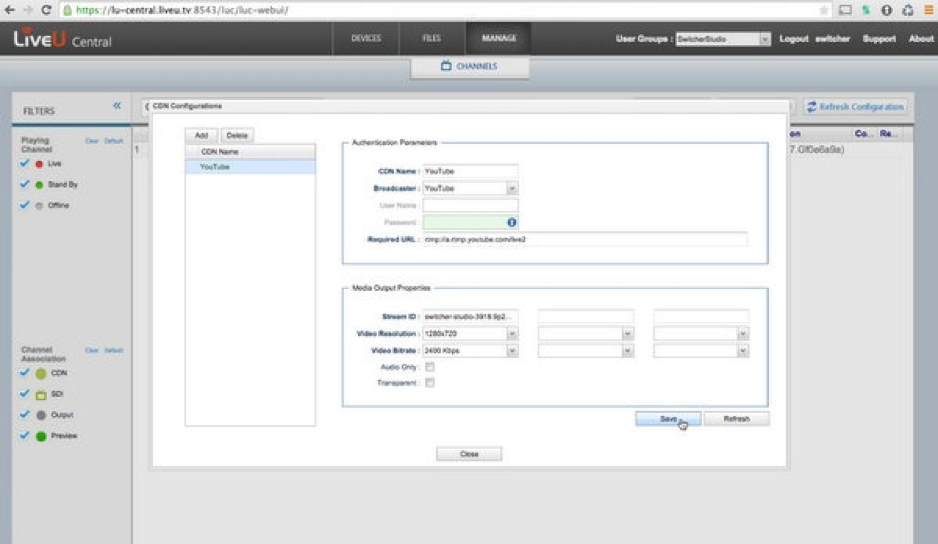Switch to the Manage tab
The height and width of the screenshot is (544, 938).
click(x=499, y=38)
